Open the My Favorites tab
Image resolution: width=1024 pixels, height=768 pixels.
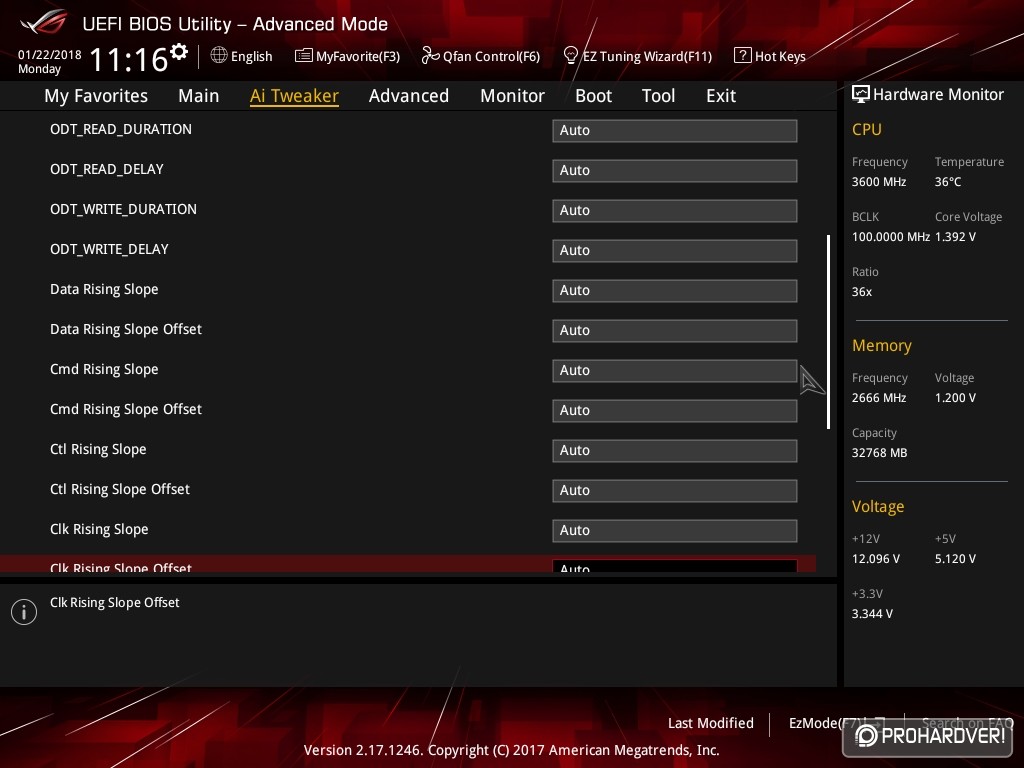tap(96, 96)
